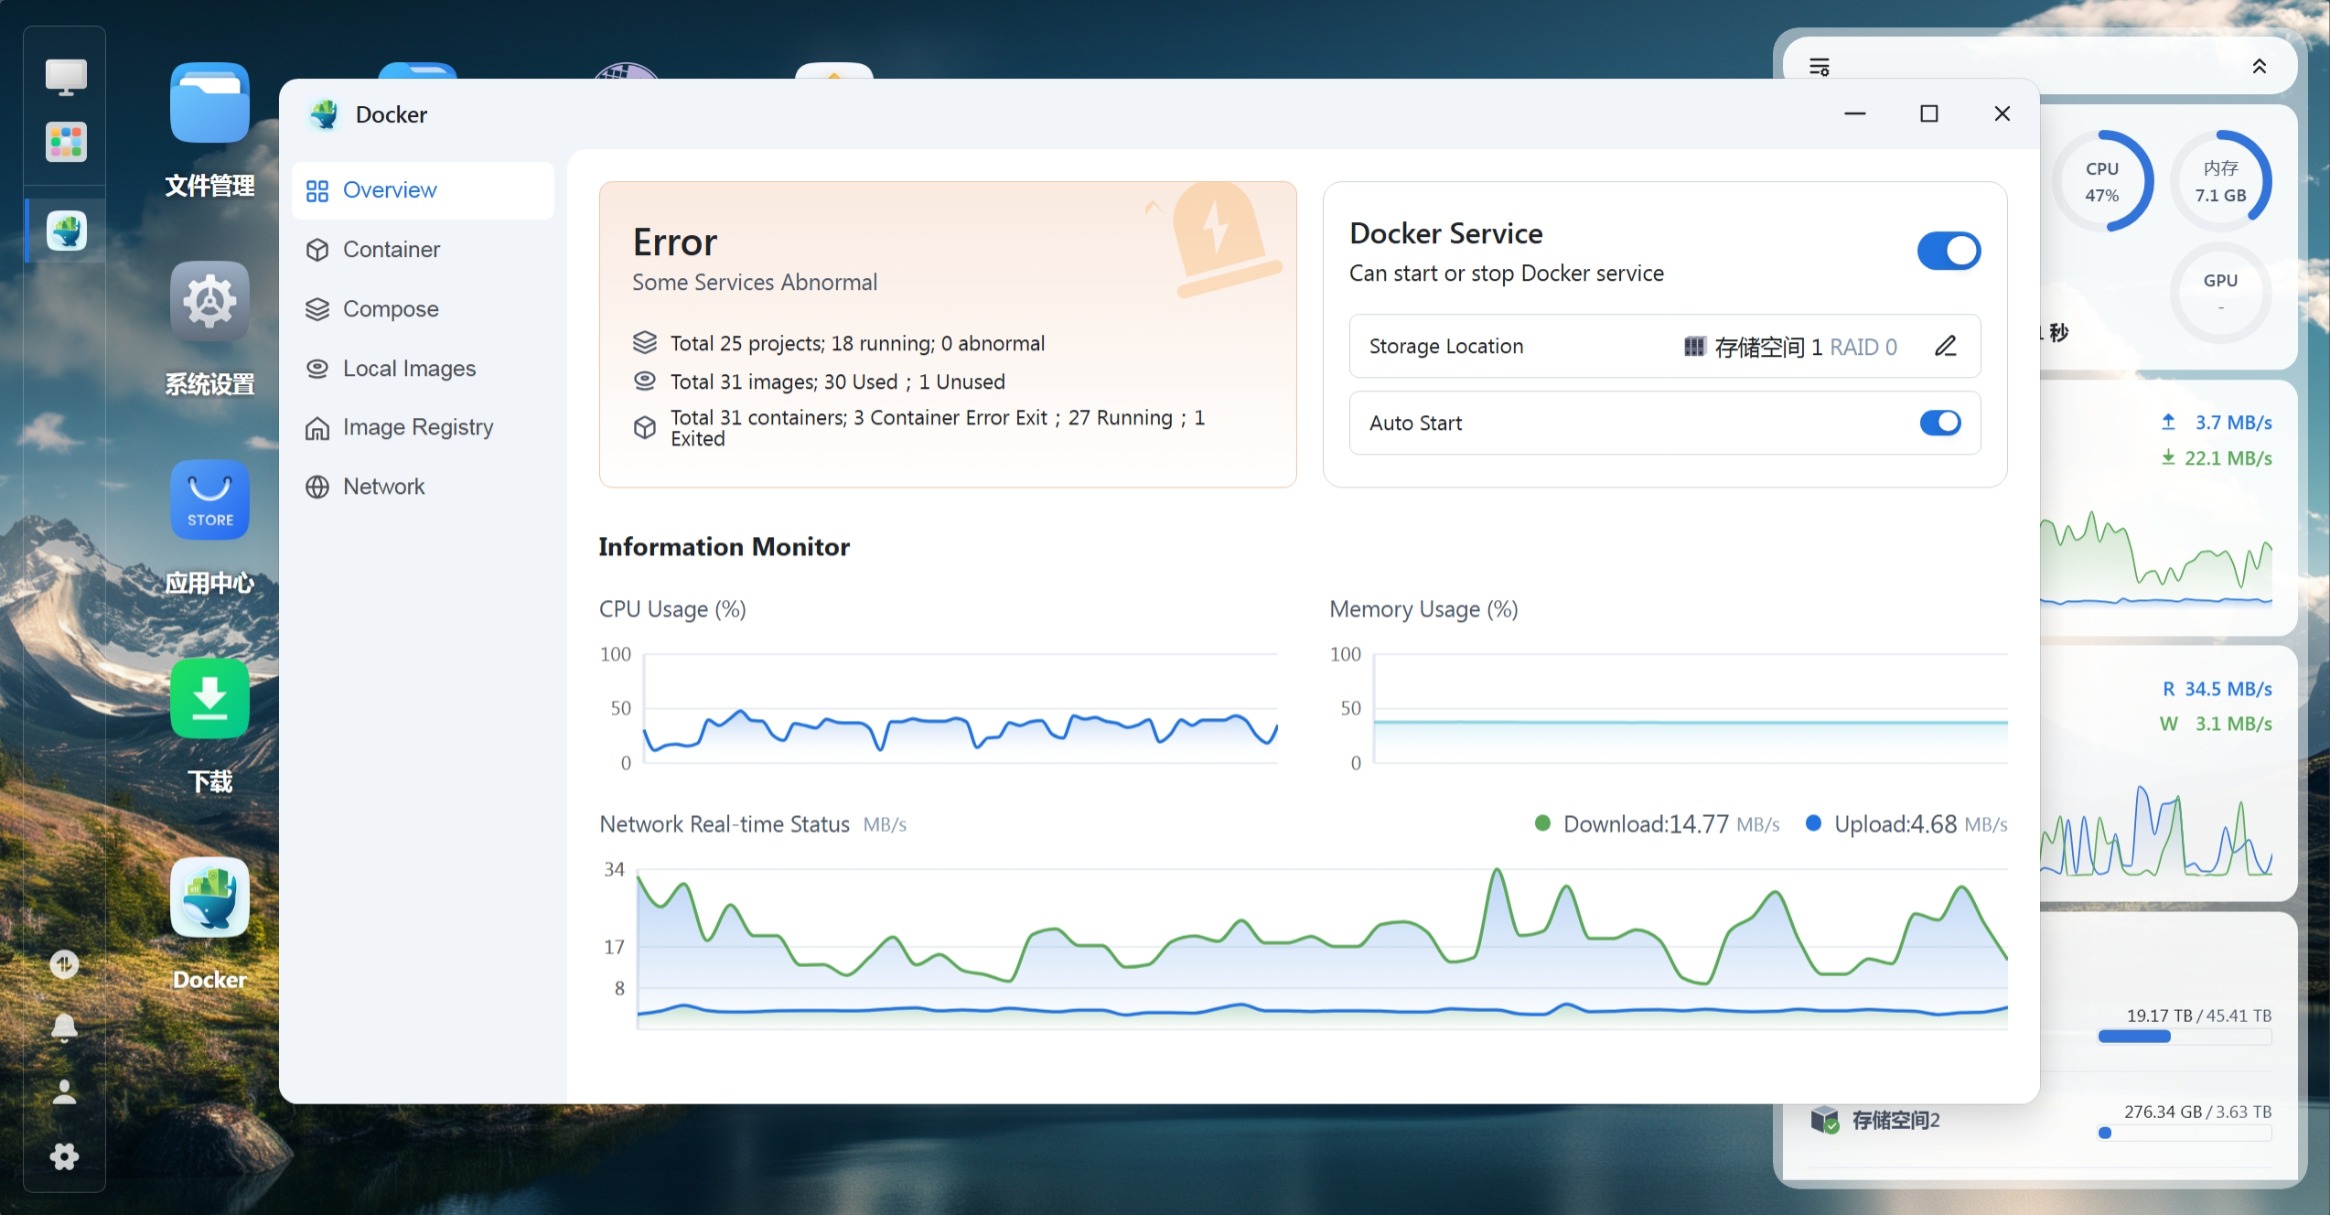
Task: Launch the 下载 download manager app
Action: coord(209,699)
